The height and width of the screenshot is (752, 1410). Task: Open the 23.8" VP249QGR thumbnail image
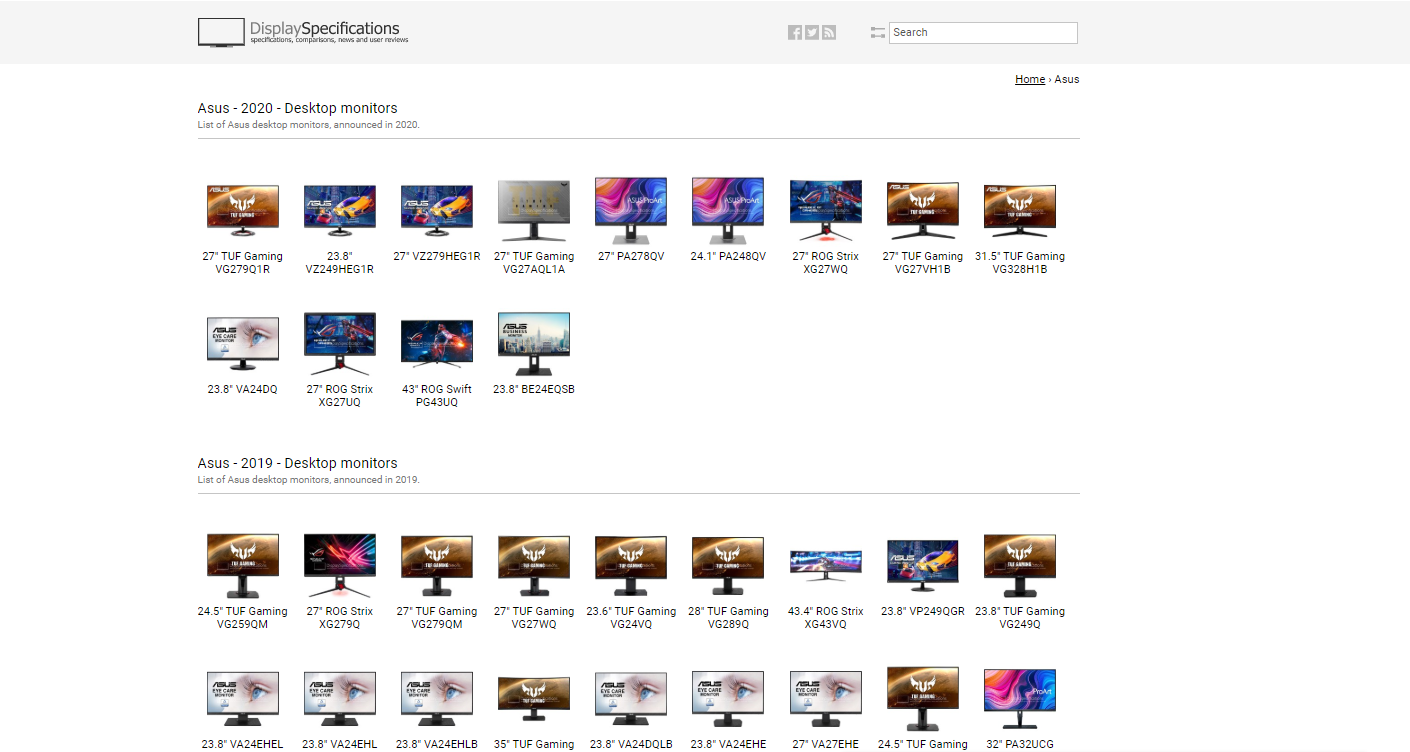tap(922, 563)
